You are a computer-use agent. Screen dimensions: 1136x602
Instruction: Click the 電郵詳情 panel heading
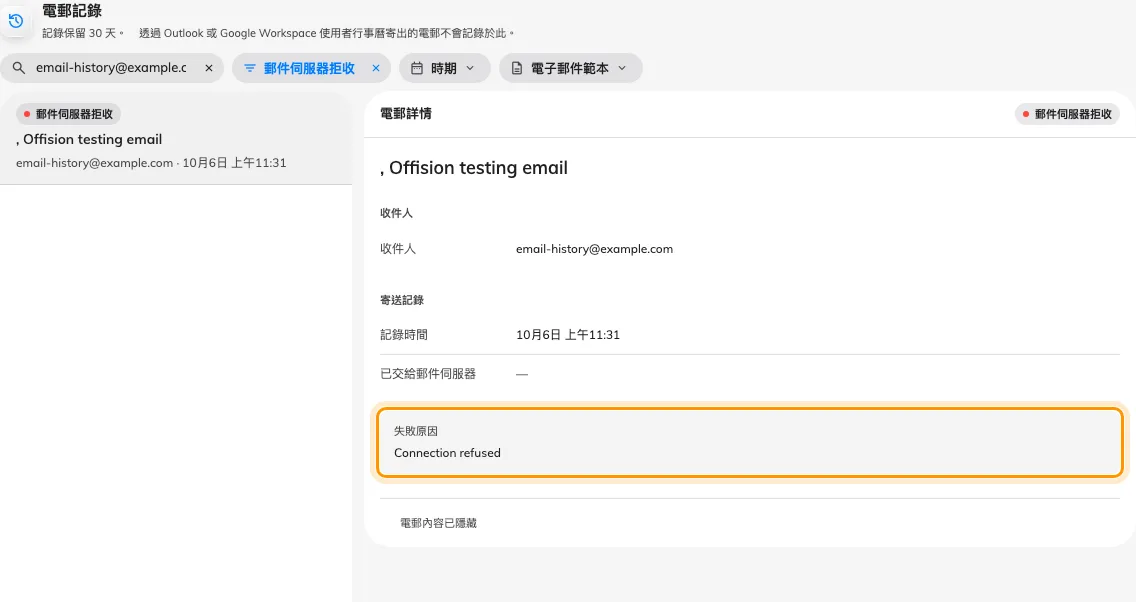click(406, 114)
